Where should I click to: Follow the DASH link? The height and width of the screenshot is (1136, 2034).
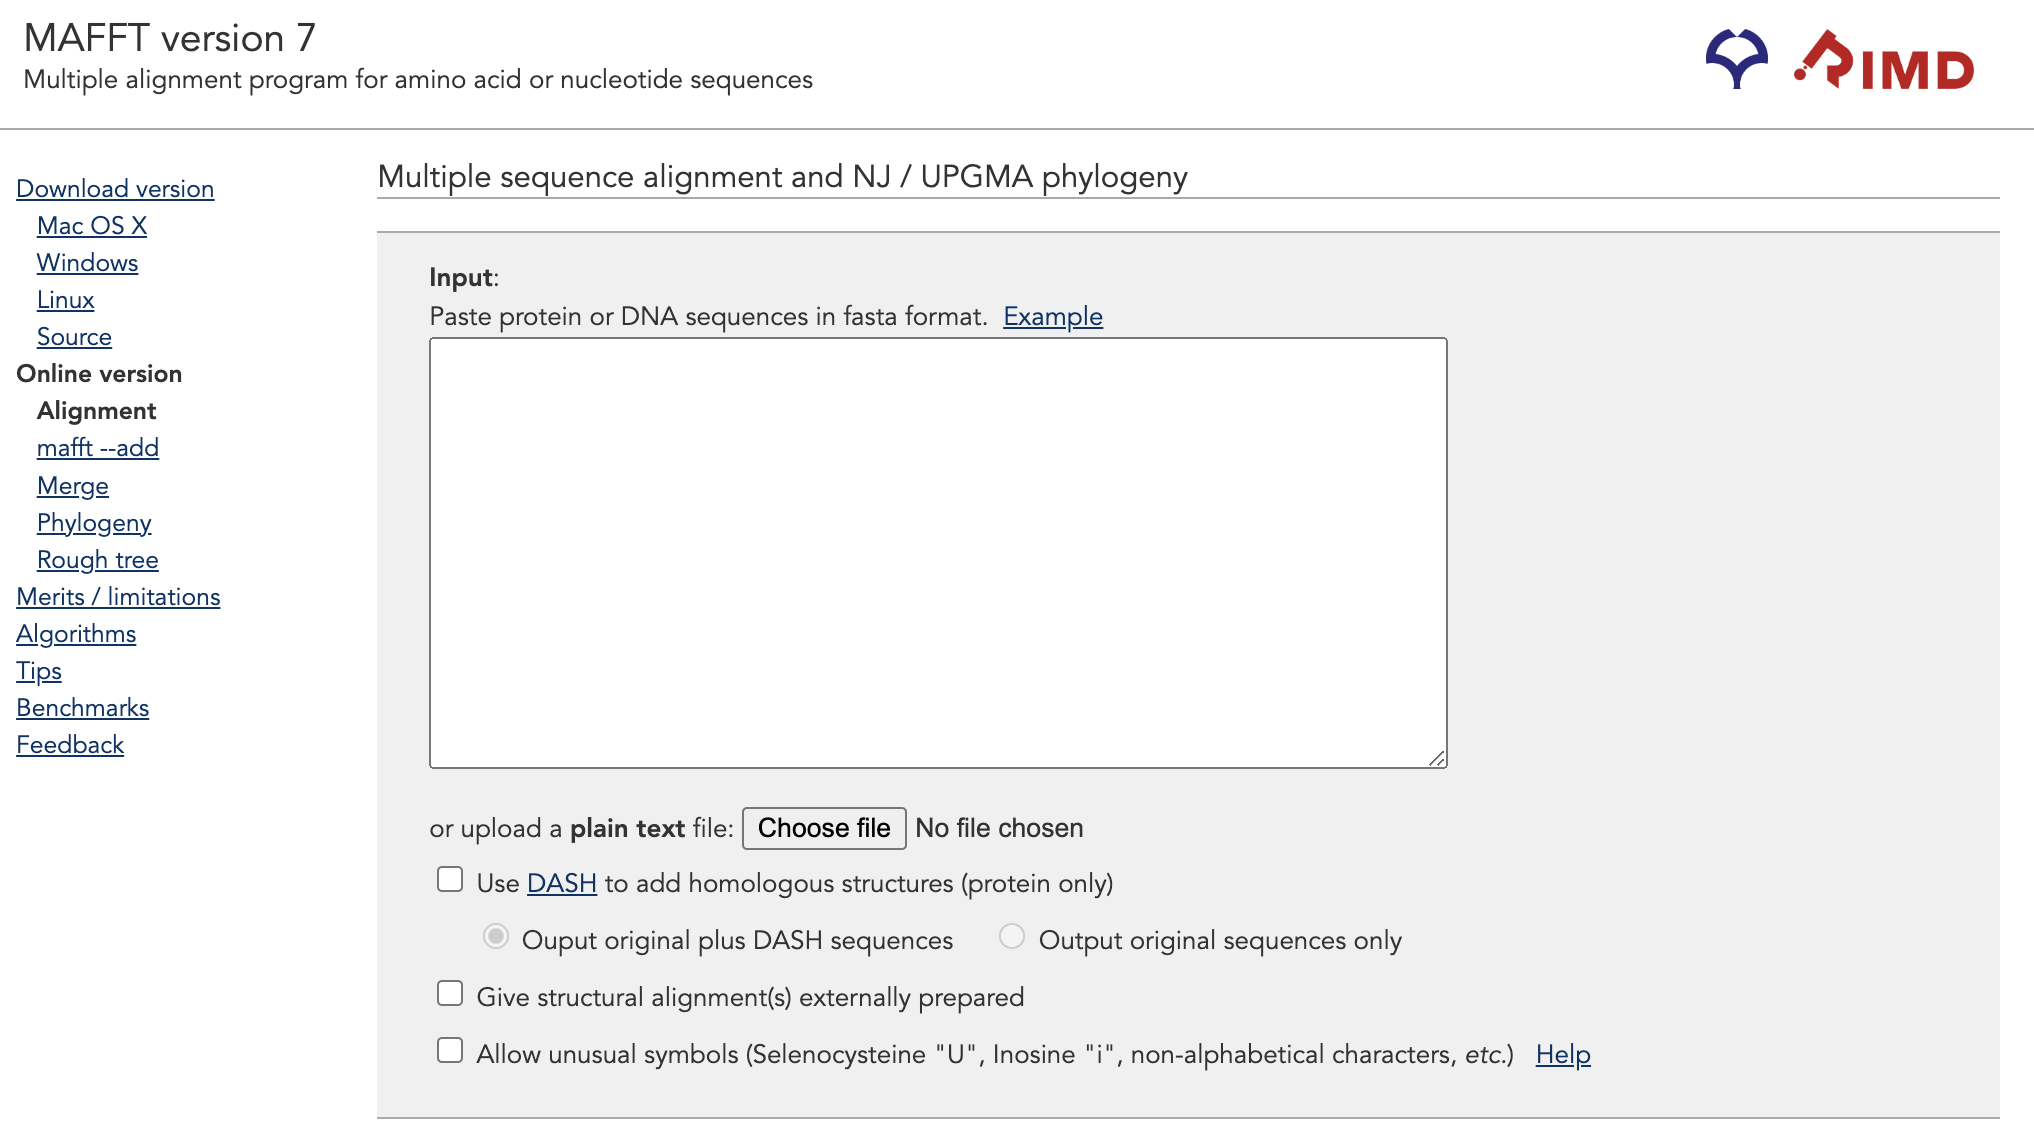[x=561, y=883]
